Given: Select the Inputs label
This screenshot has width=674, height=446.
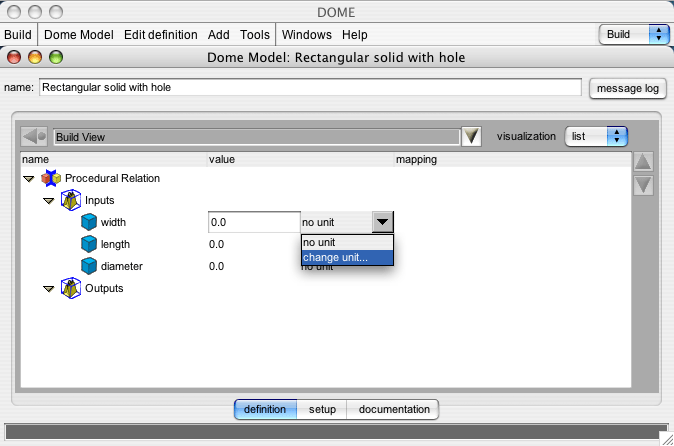Looking at the screenshot, I should click(x=99, y=200).
